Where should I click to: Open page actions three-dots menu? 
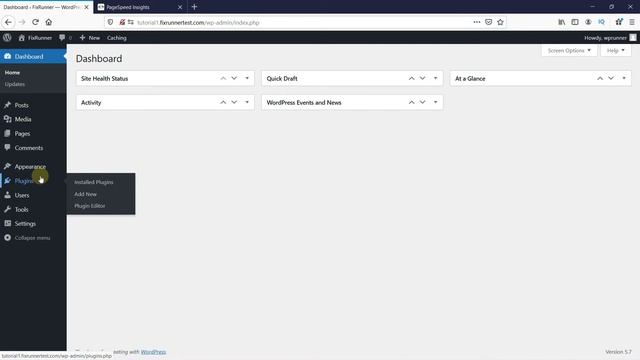click(477, 22)
